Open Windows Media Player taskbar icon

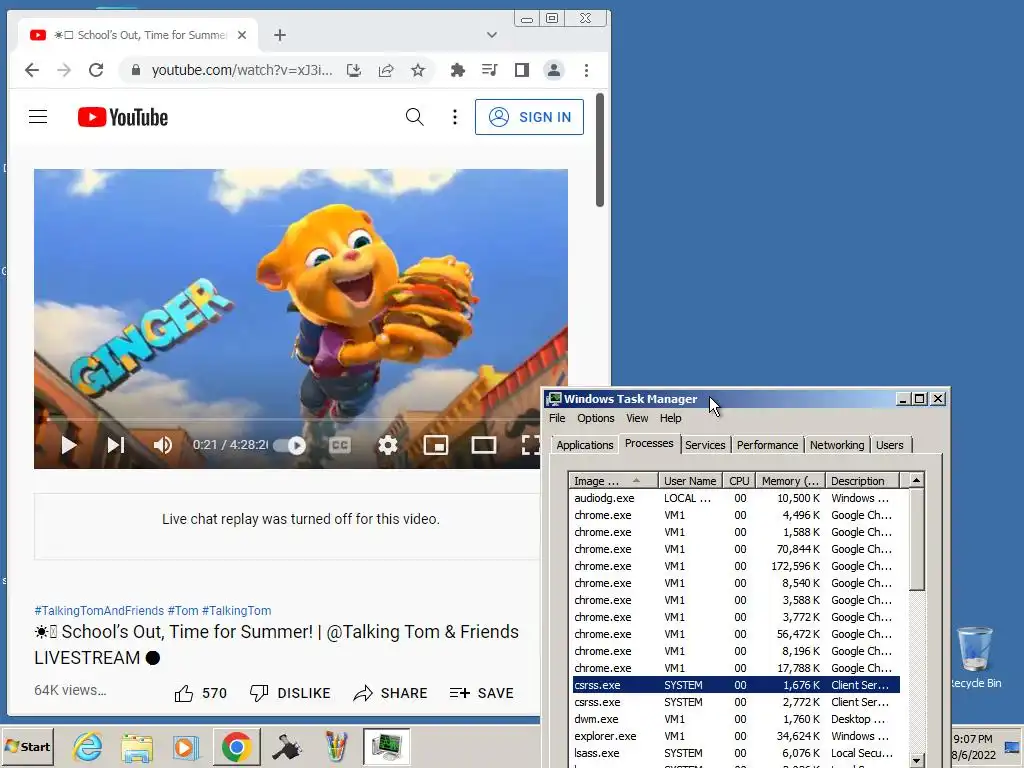click(x=185, y=746)
